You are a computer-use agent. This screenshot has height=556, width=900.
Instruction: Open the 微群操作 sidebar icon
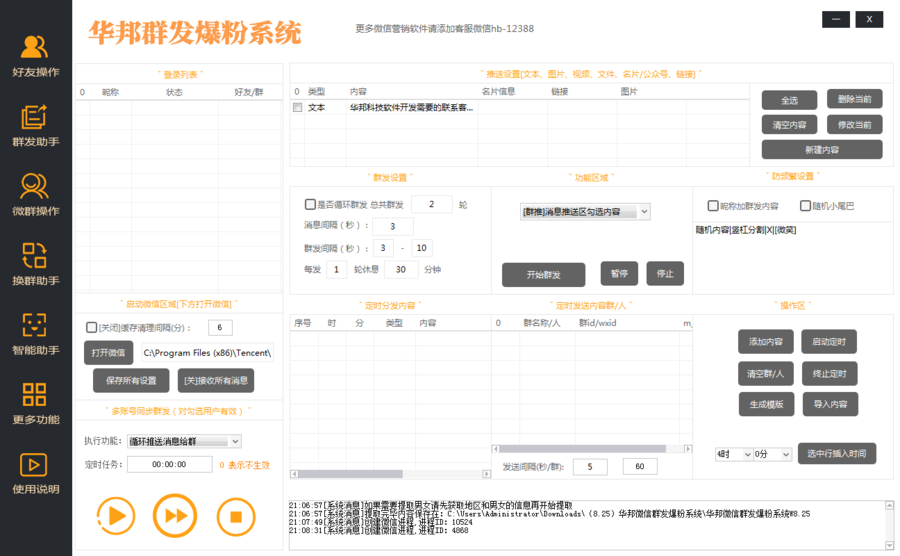(34, 186)
